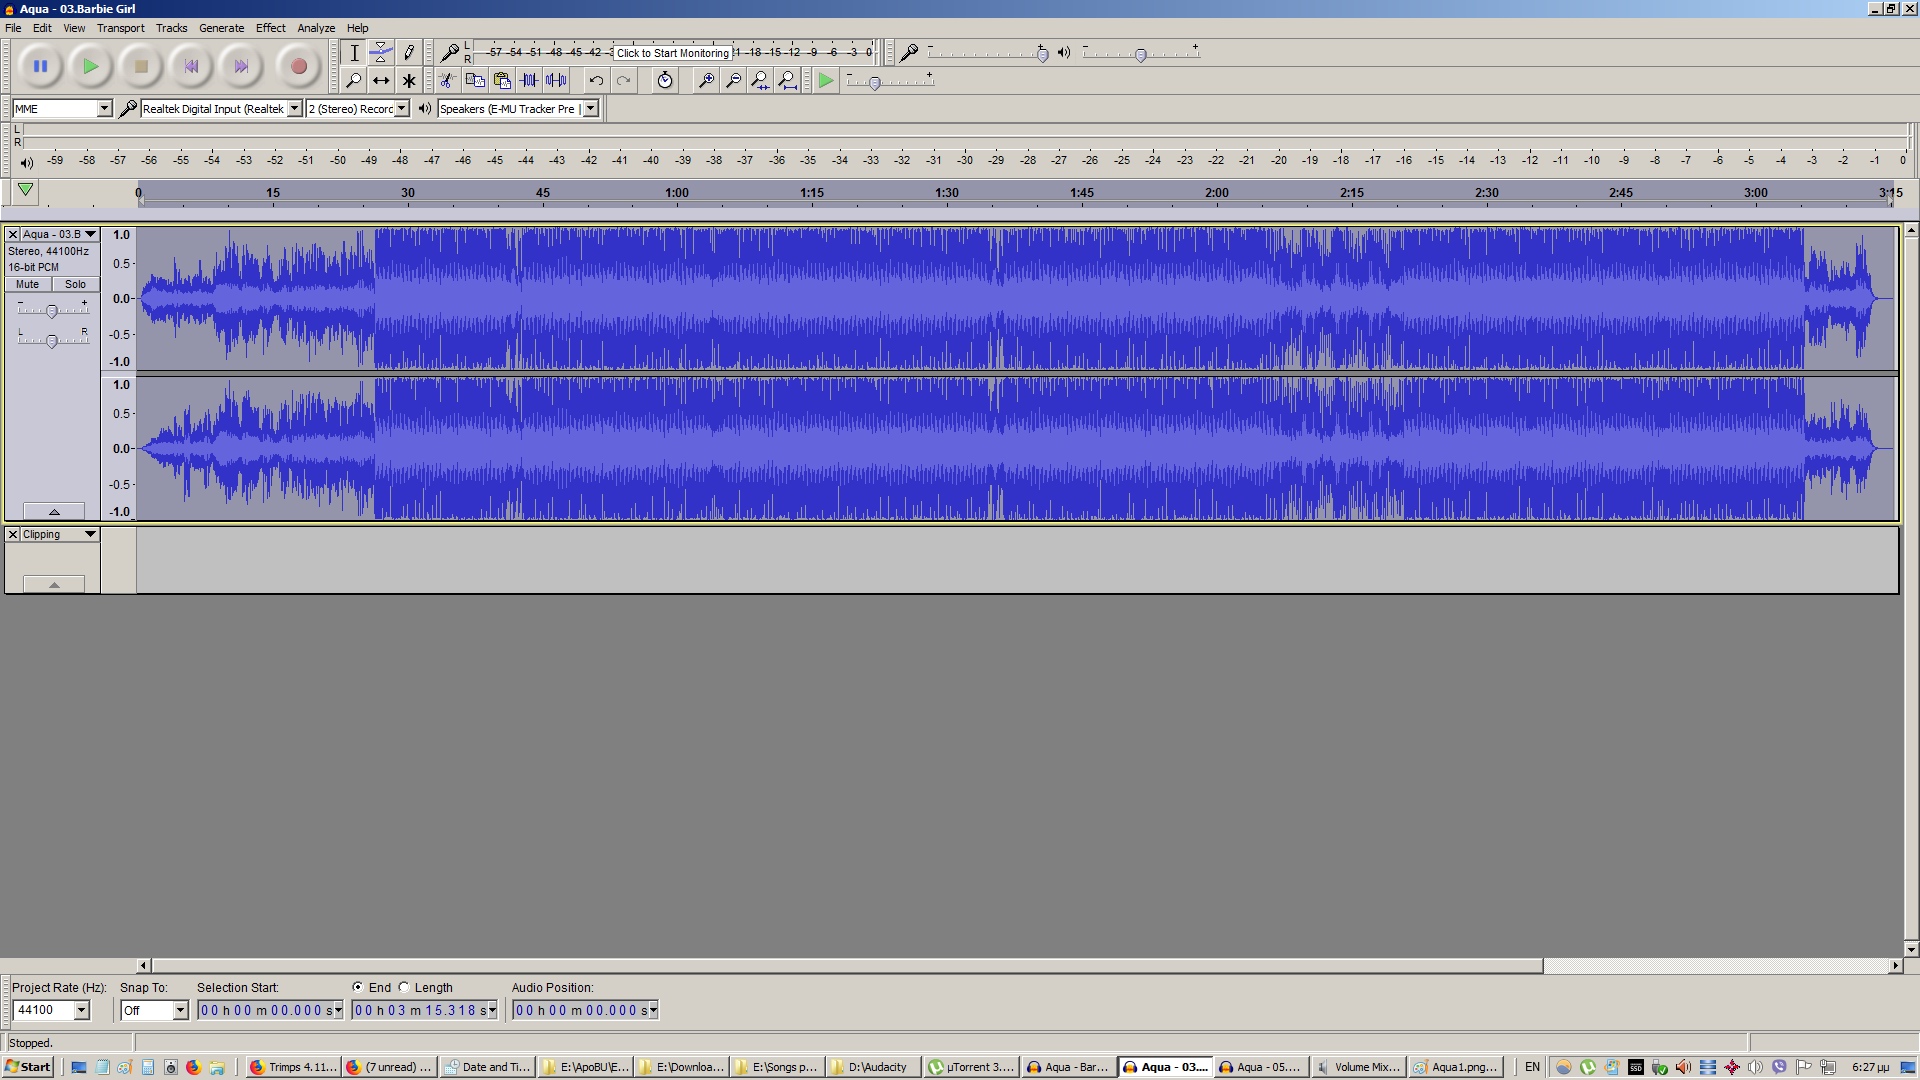
Task: Open the Edit menu
Action: (x=42, y=28)
